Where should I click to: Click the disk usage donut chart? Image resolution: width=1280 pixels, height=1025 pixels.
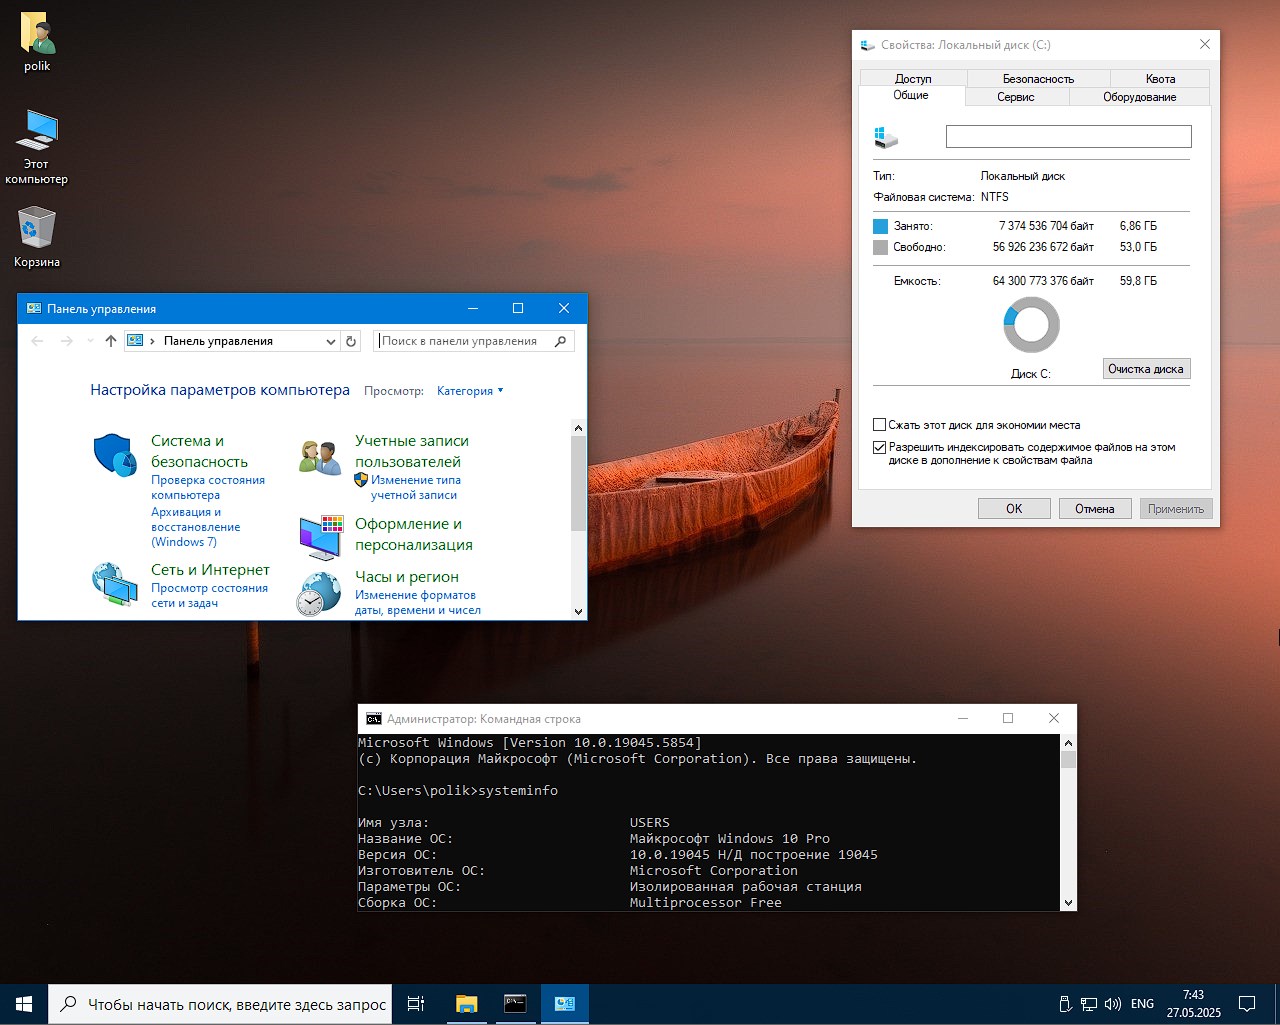point(1031,325)
